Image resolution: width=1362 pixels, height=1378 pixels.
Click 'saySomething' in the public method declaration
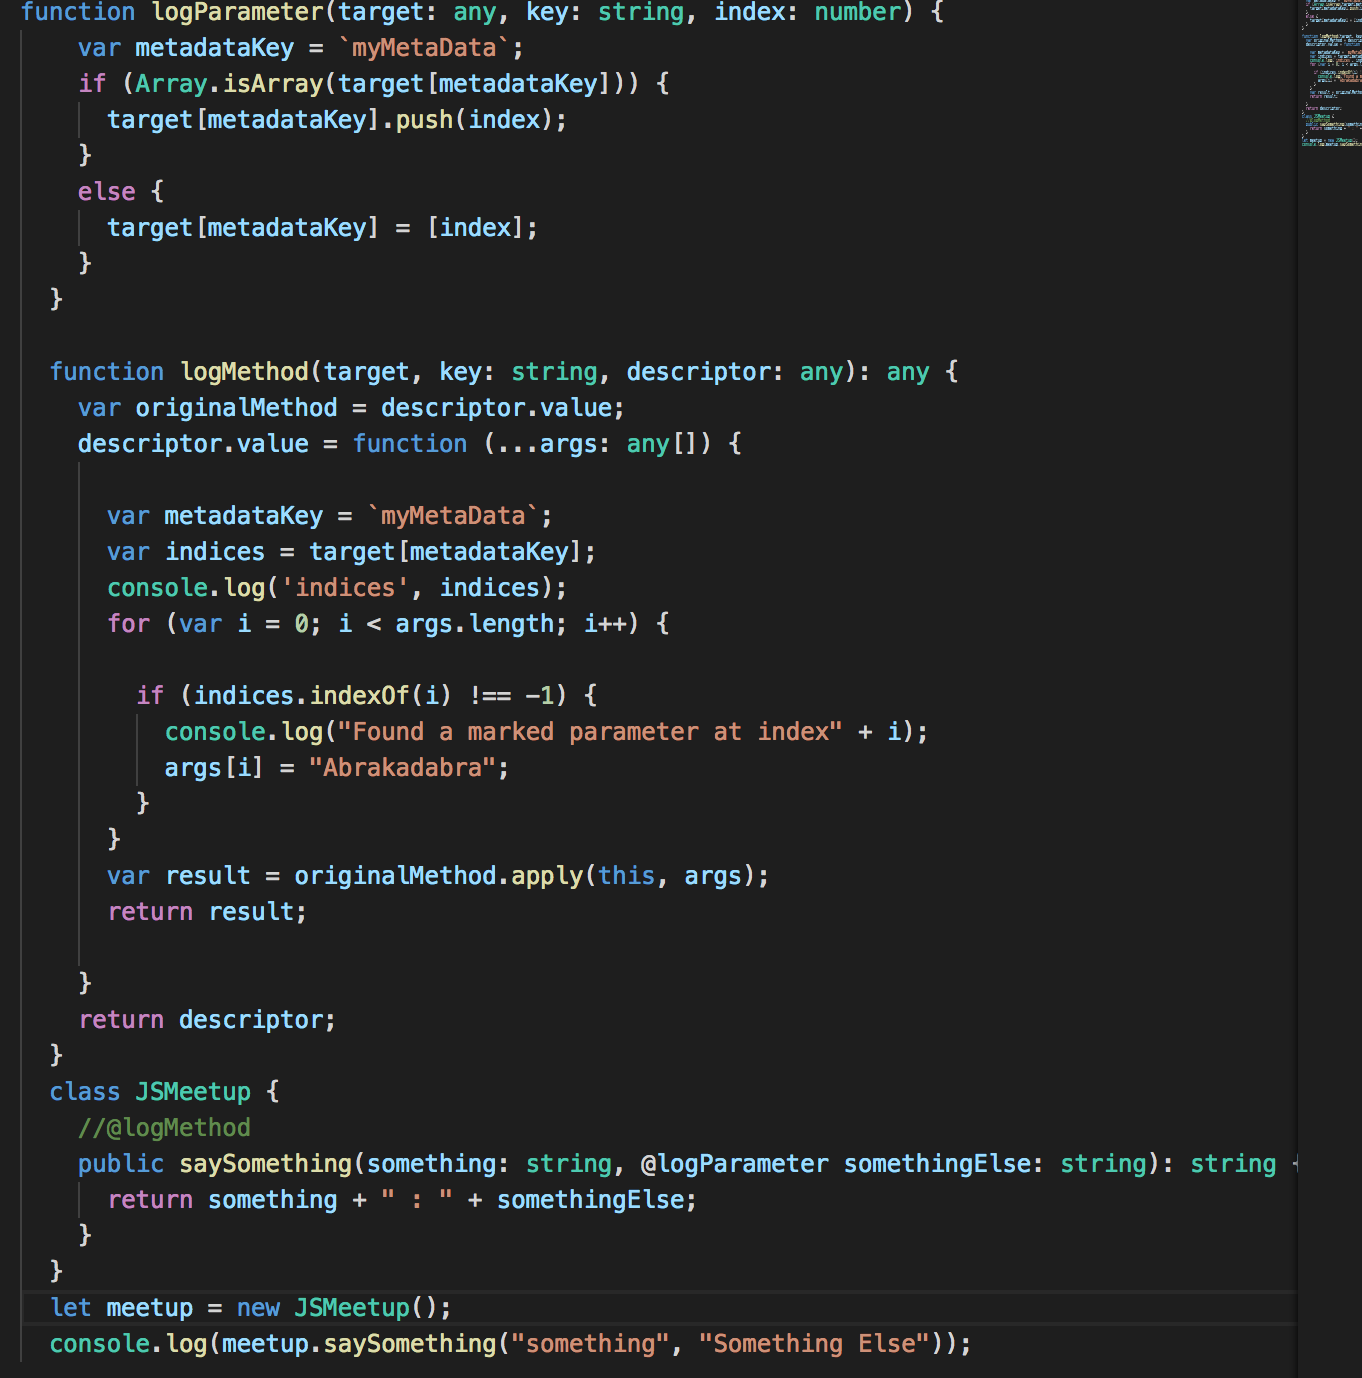coord(265,1164)
